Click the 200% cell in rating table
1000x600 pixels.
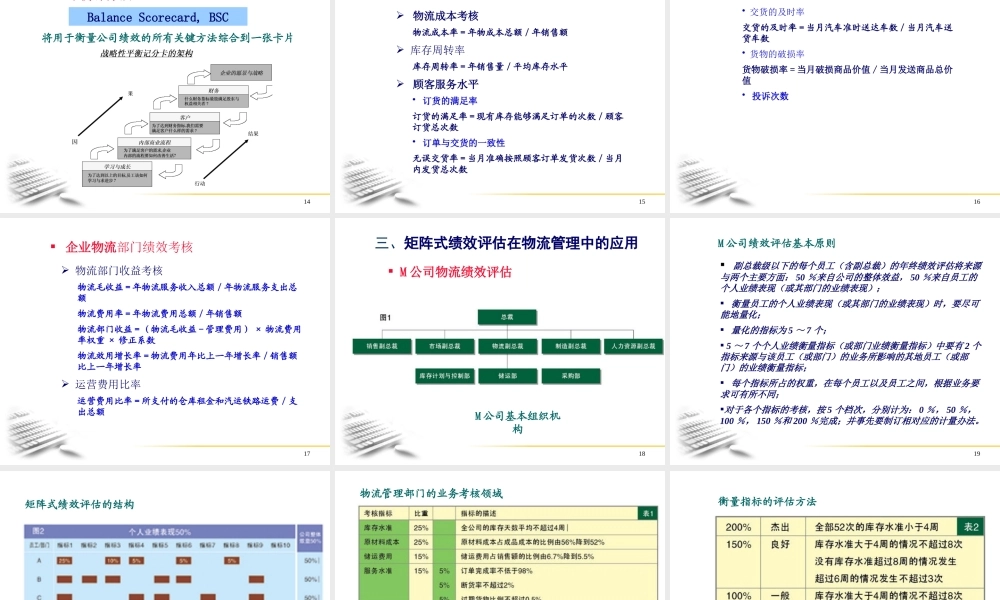click(x=738, y=527)
